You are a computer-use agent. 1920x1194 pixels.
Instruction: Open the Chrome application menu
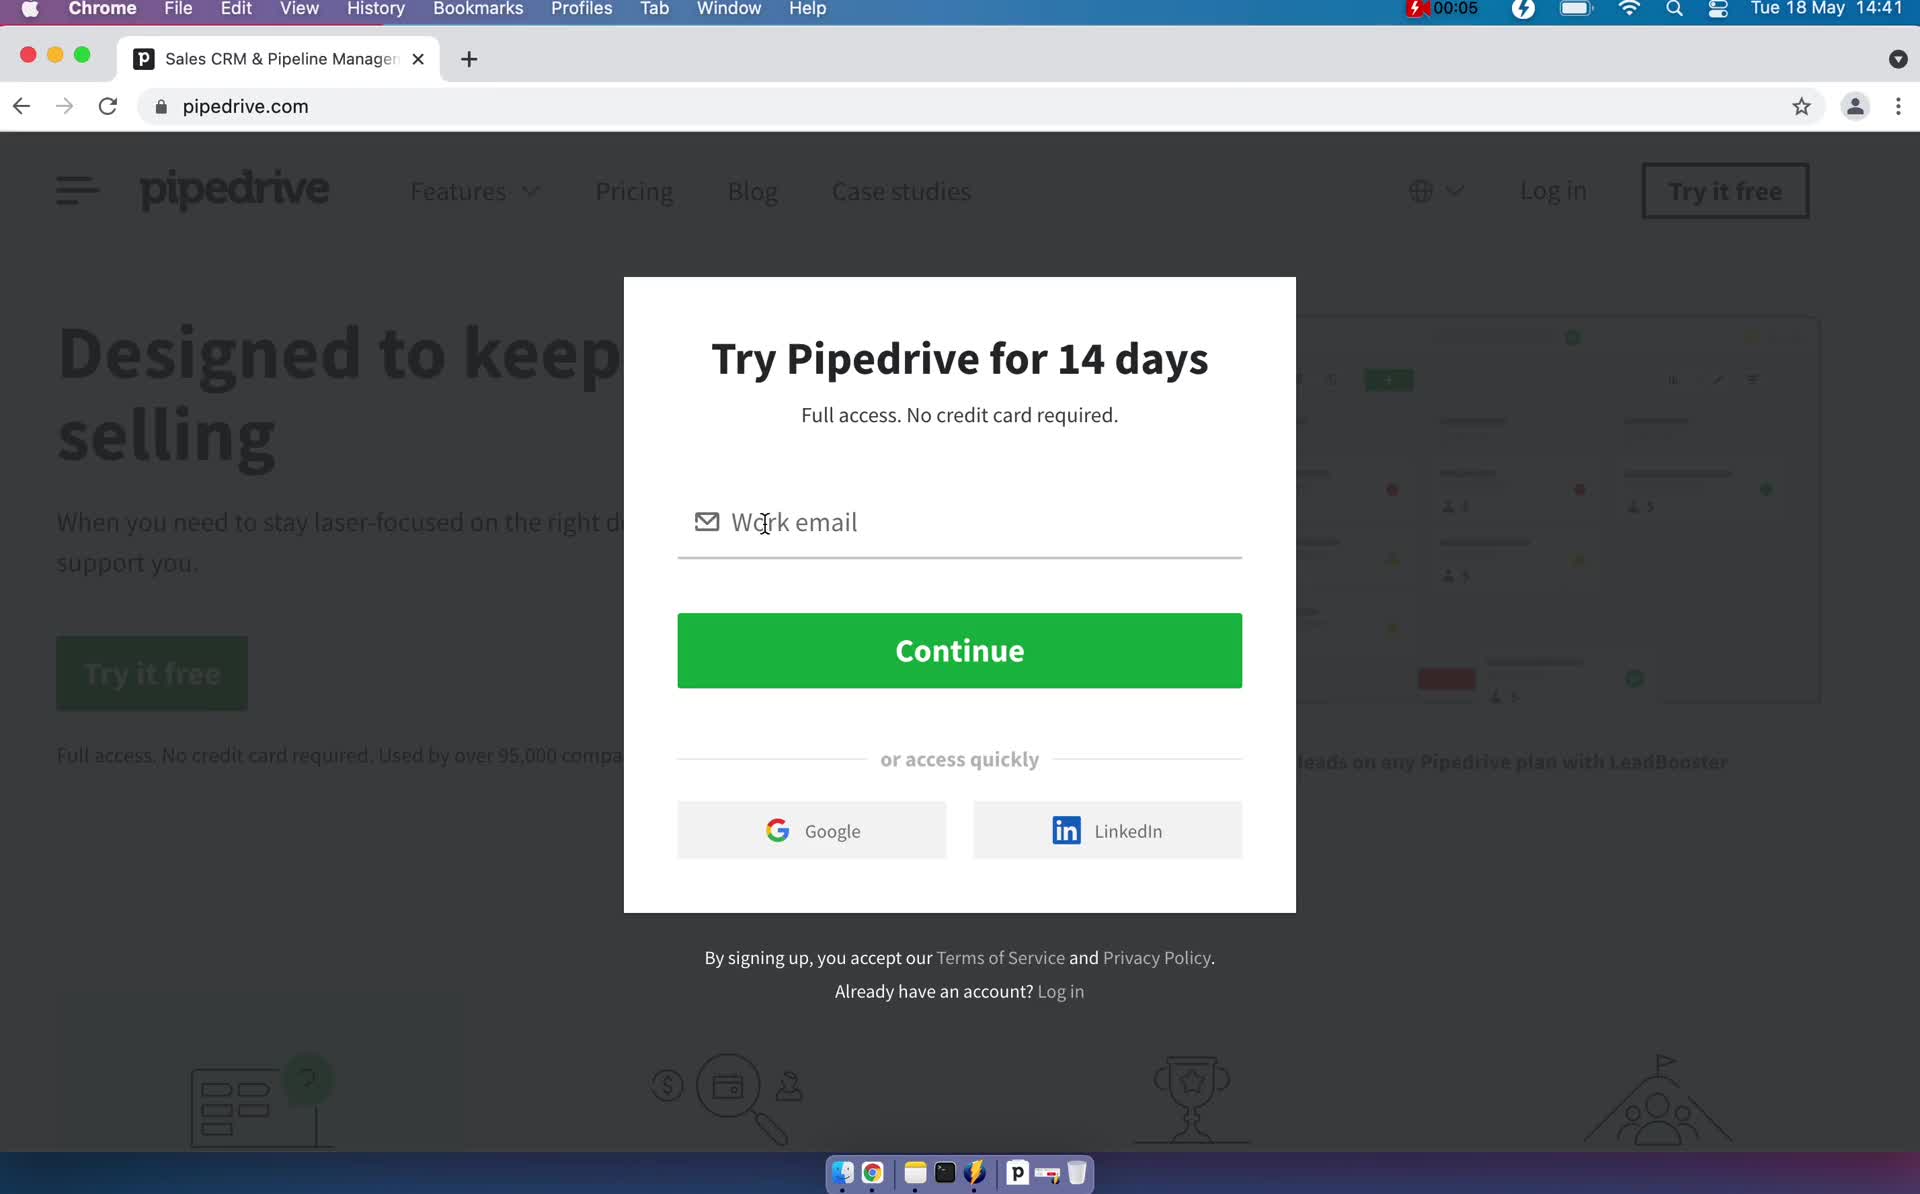point(102,9)
